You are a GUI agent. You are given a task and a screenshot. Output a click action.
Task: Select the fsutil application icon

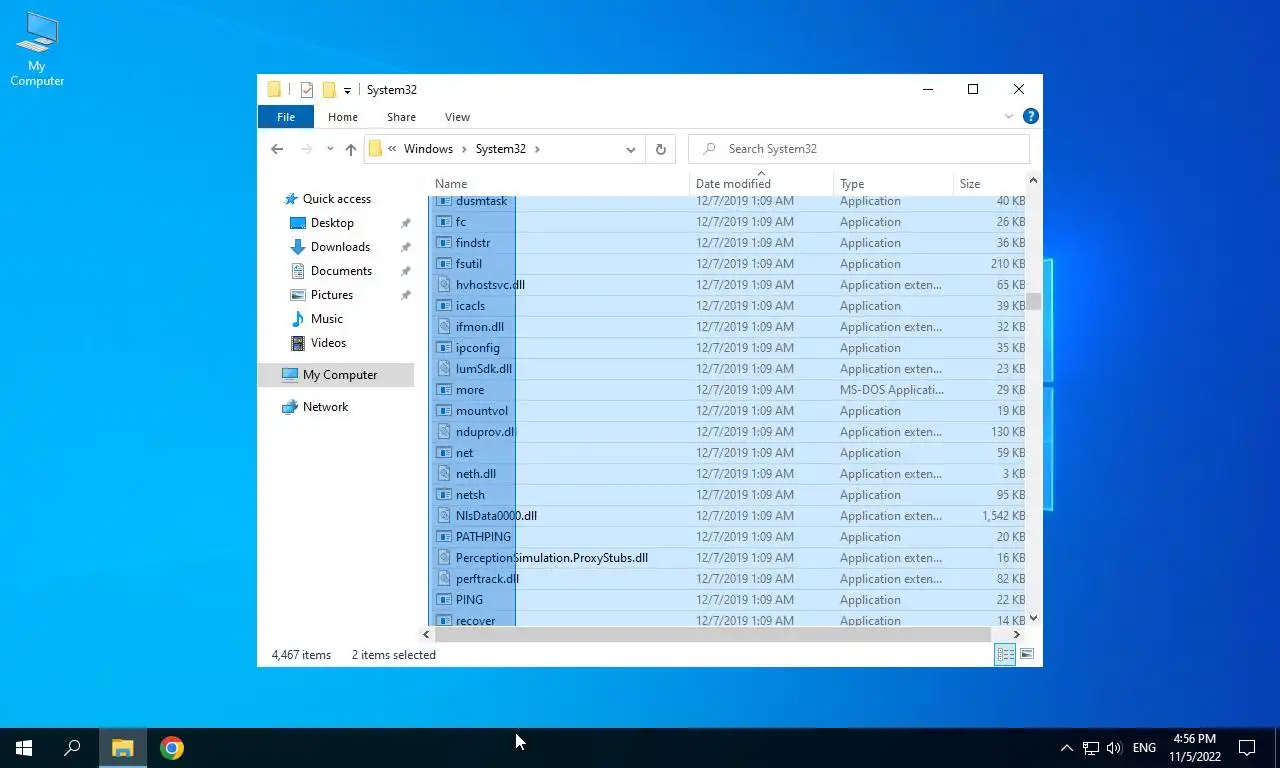tap(446, 264)
